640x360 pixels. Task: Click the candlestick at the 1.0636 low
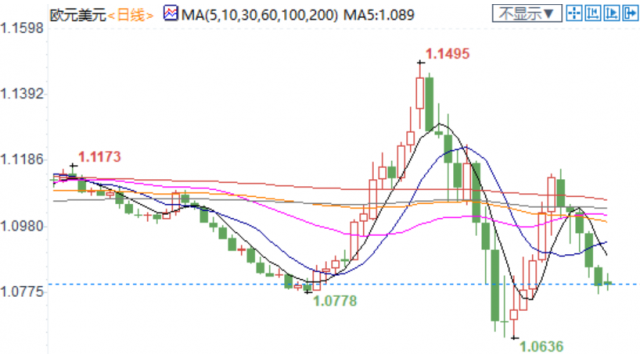click(x=514, y=314)
